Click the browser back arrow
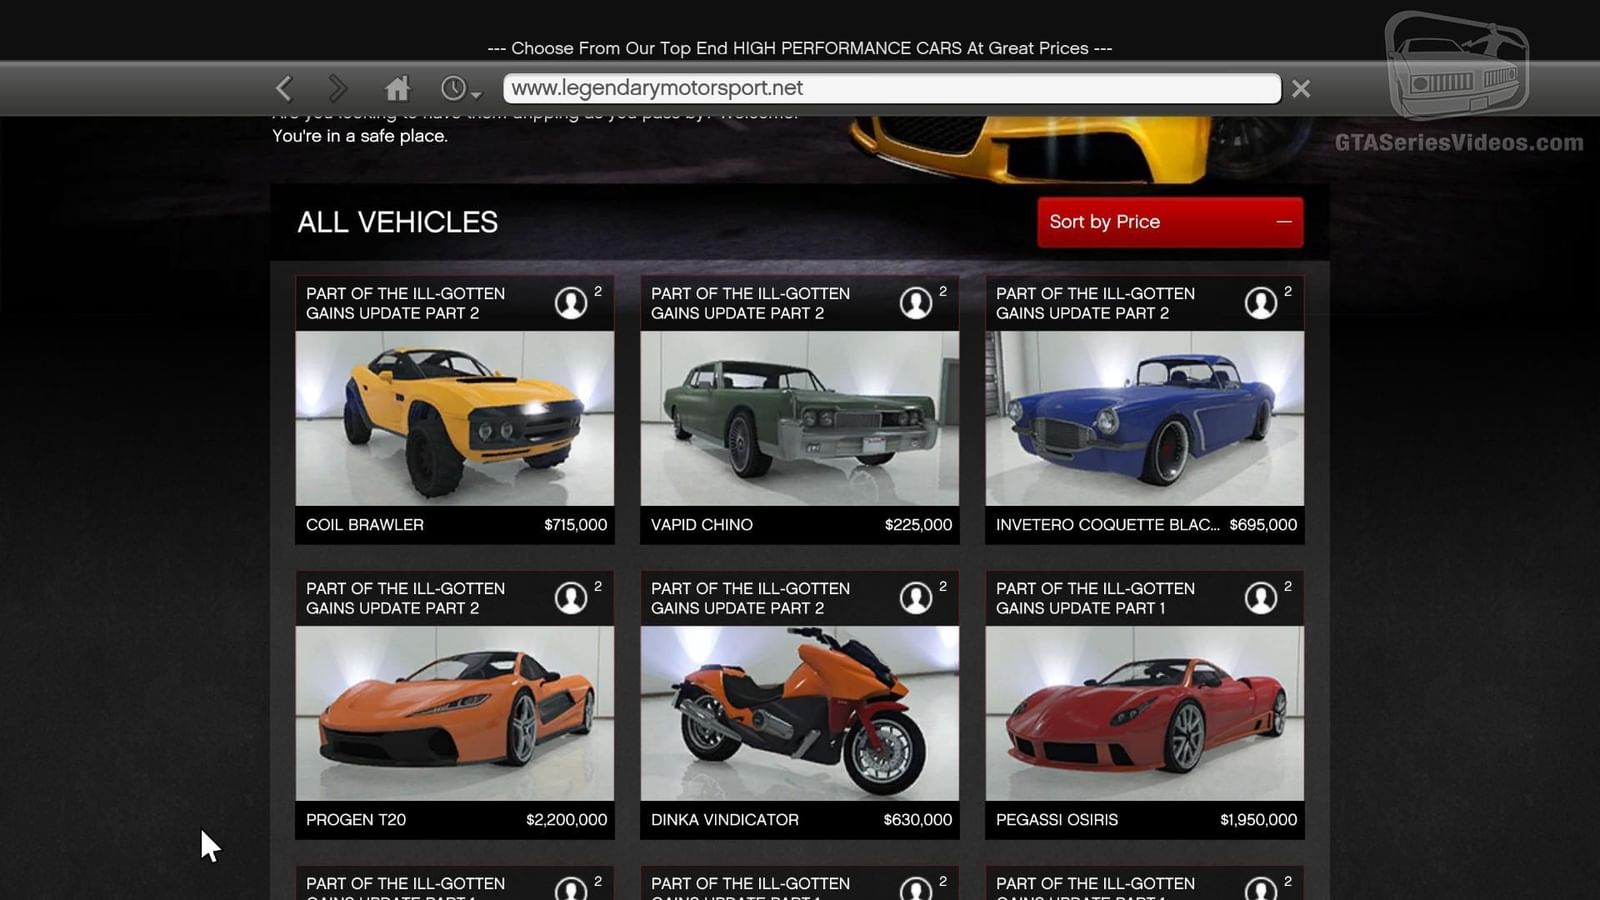The height and width of the screenshot is (900, 1600). [283, 88]
